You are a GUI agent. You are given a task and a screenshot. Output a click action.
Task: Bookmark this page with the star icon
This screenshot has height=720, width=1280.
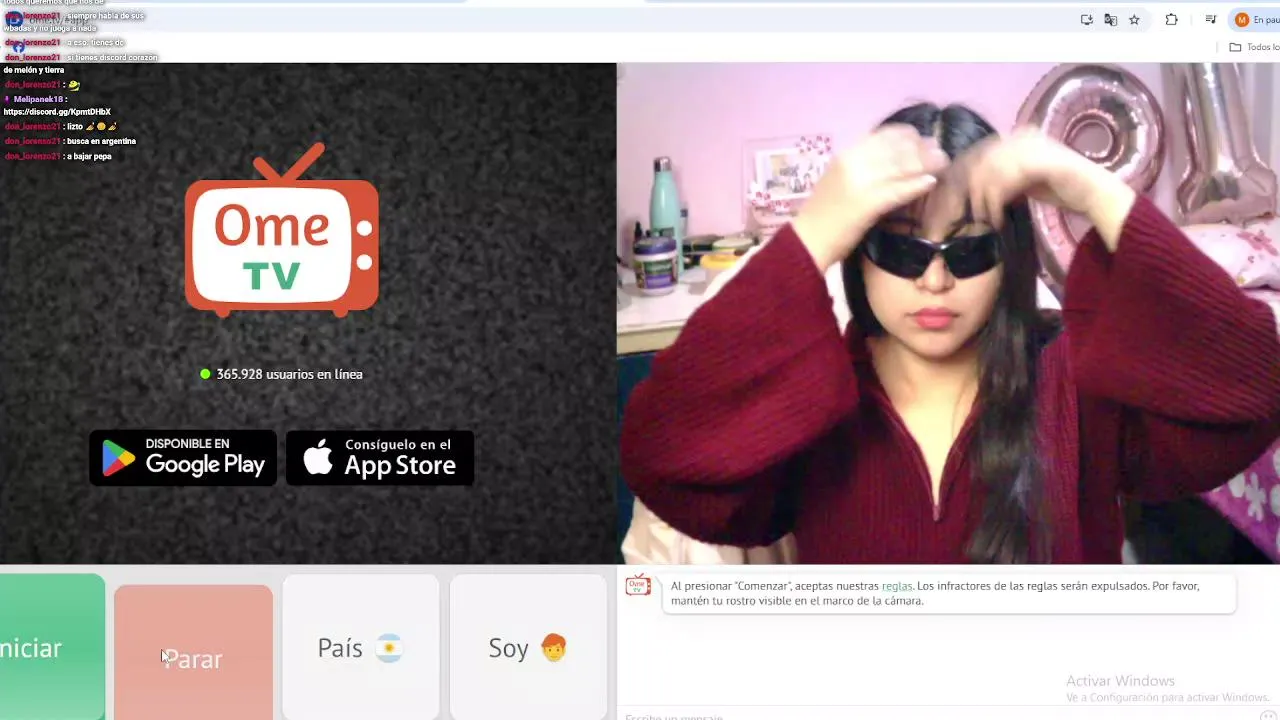1134,19
